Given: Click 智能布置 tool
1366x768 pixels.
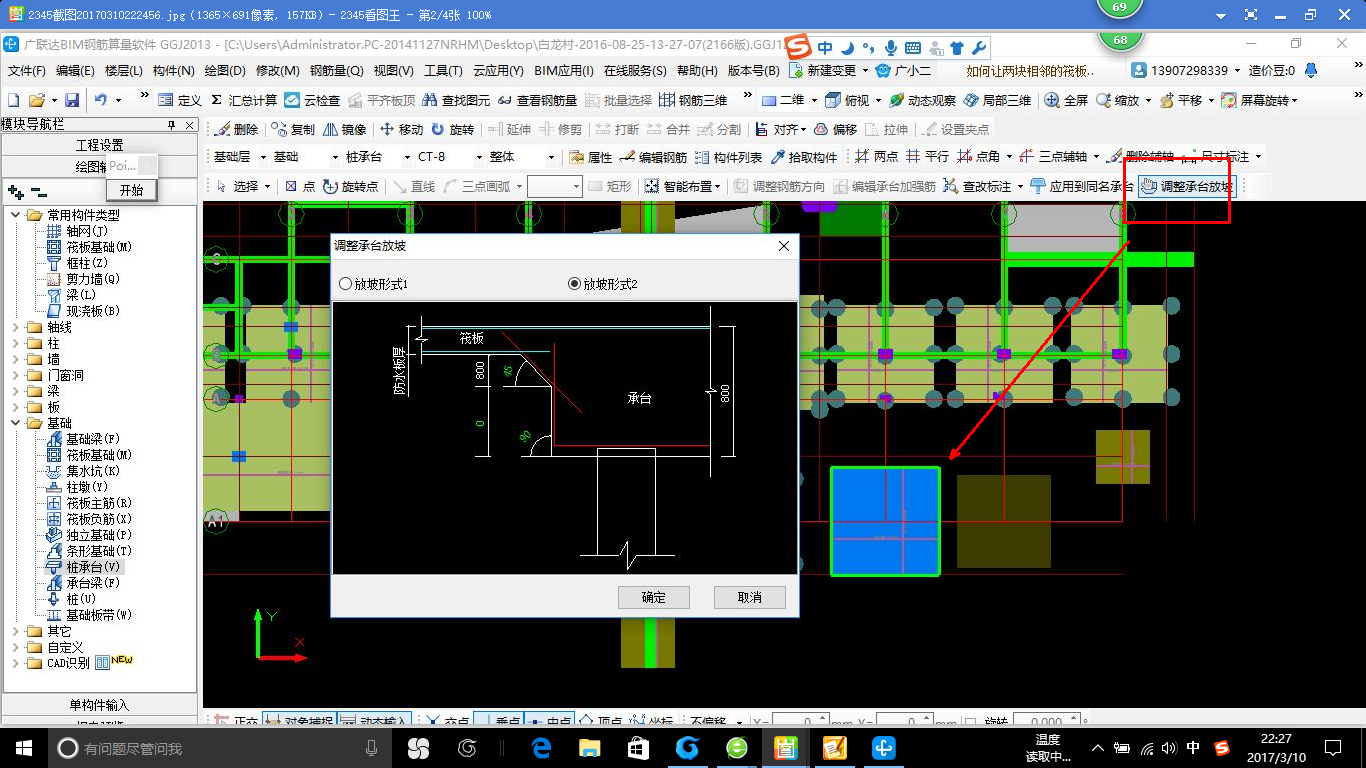Looking at the screenshot, I should pos(682,186).
